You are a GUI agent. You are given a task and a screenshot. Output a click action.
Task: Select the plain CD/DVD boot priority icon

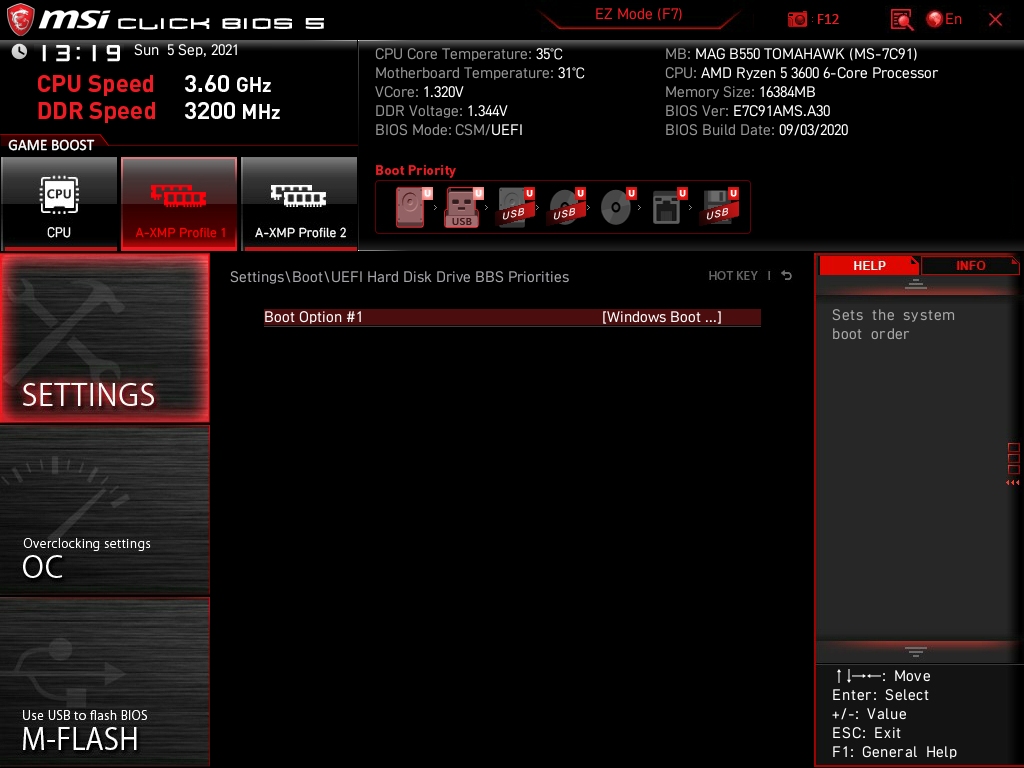coord(617,207)
